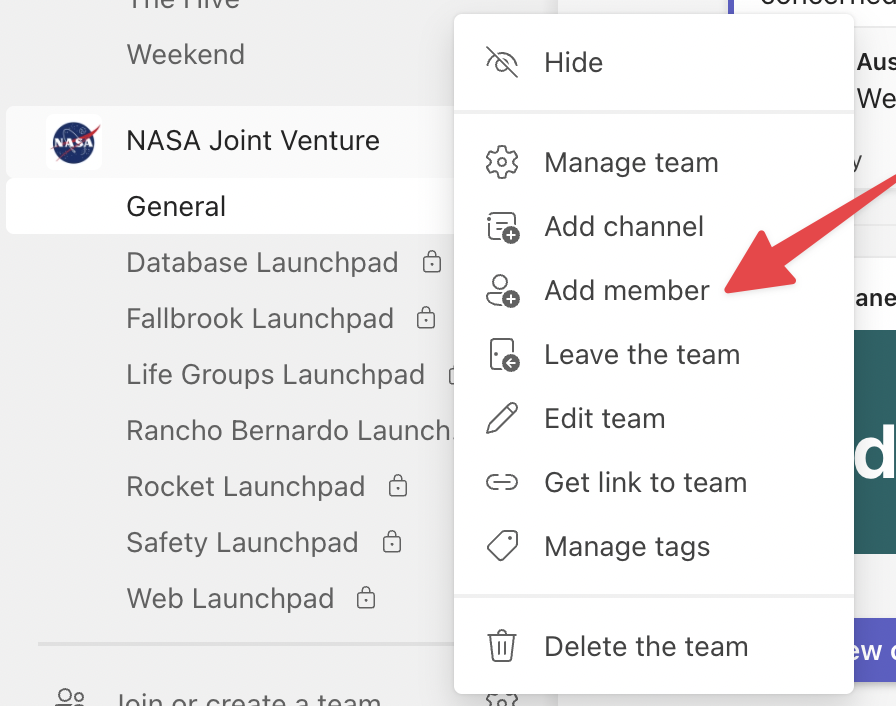Select Add member from context menu

627,291
